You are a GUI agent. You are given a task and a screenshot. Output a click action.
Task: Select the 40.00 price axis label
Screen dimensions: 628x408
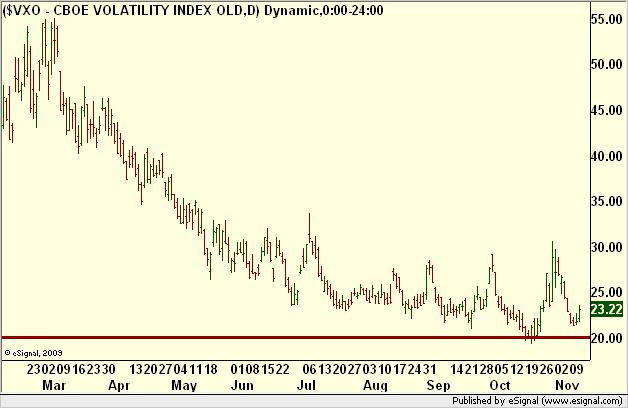tap(607, 156)
